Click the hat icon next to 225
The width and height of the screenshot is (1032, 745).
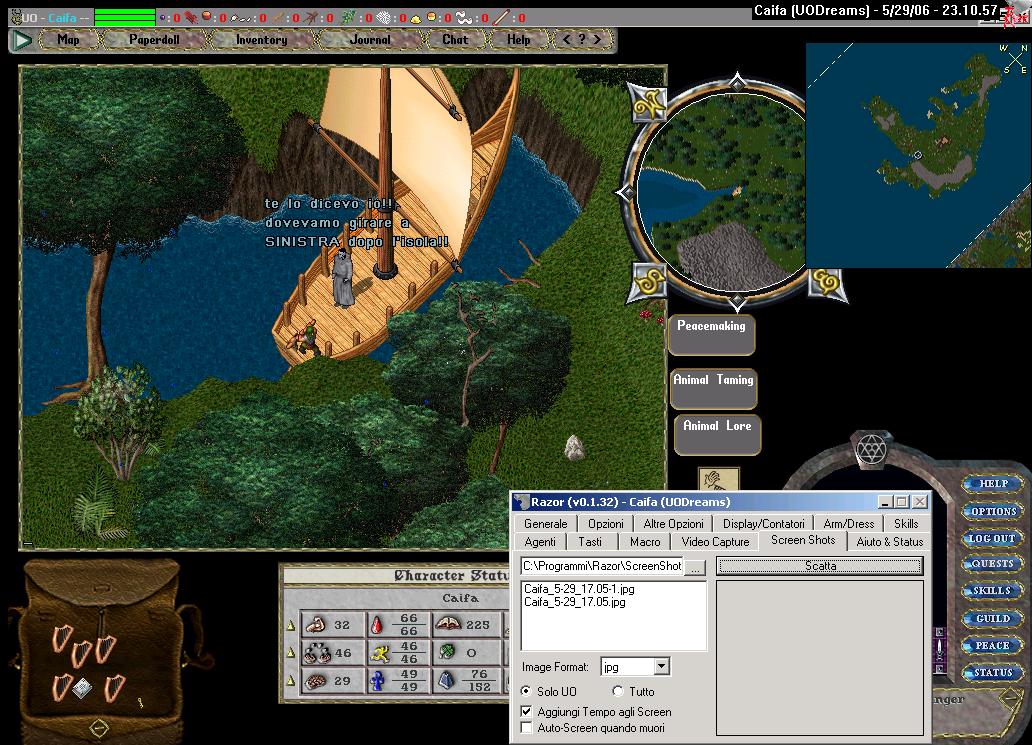(x=448, y=623)
